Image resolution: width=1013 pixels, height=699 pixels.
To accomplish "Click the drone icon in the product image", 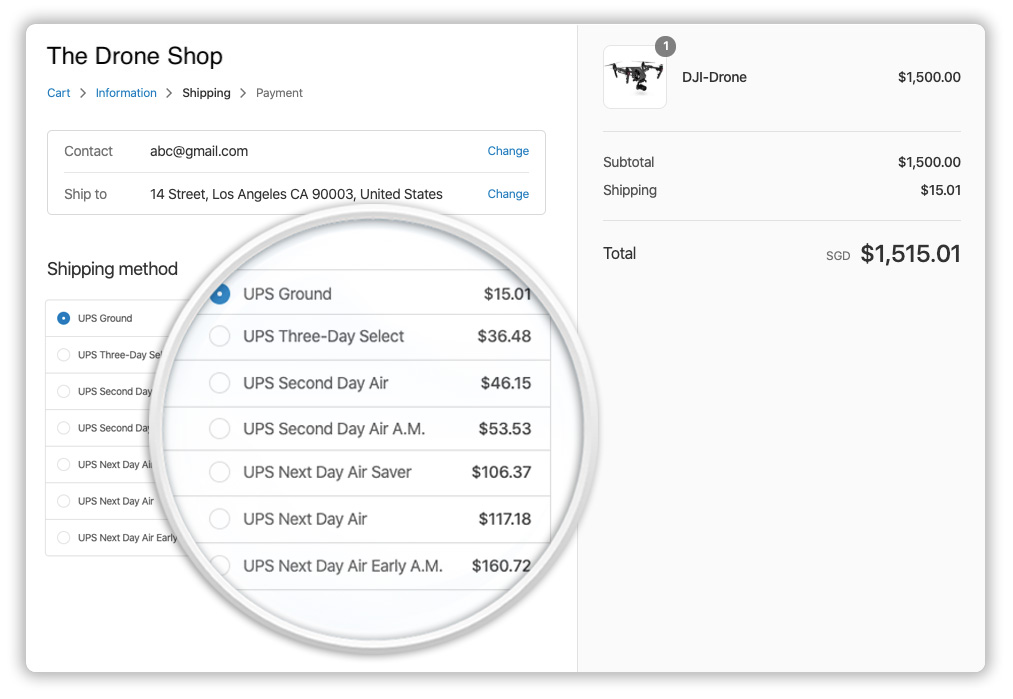I will click(634, 77).
